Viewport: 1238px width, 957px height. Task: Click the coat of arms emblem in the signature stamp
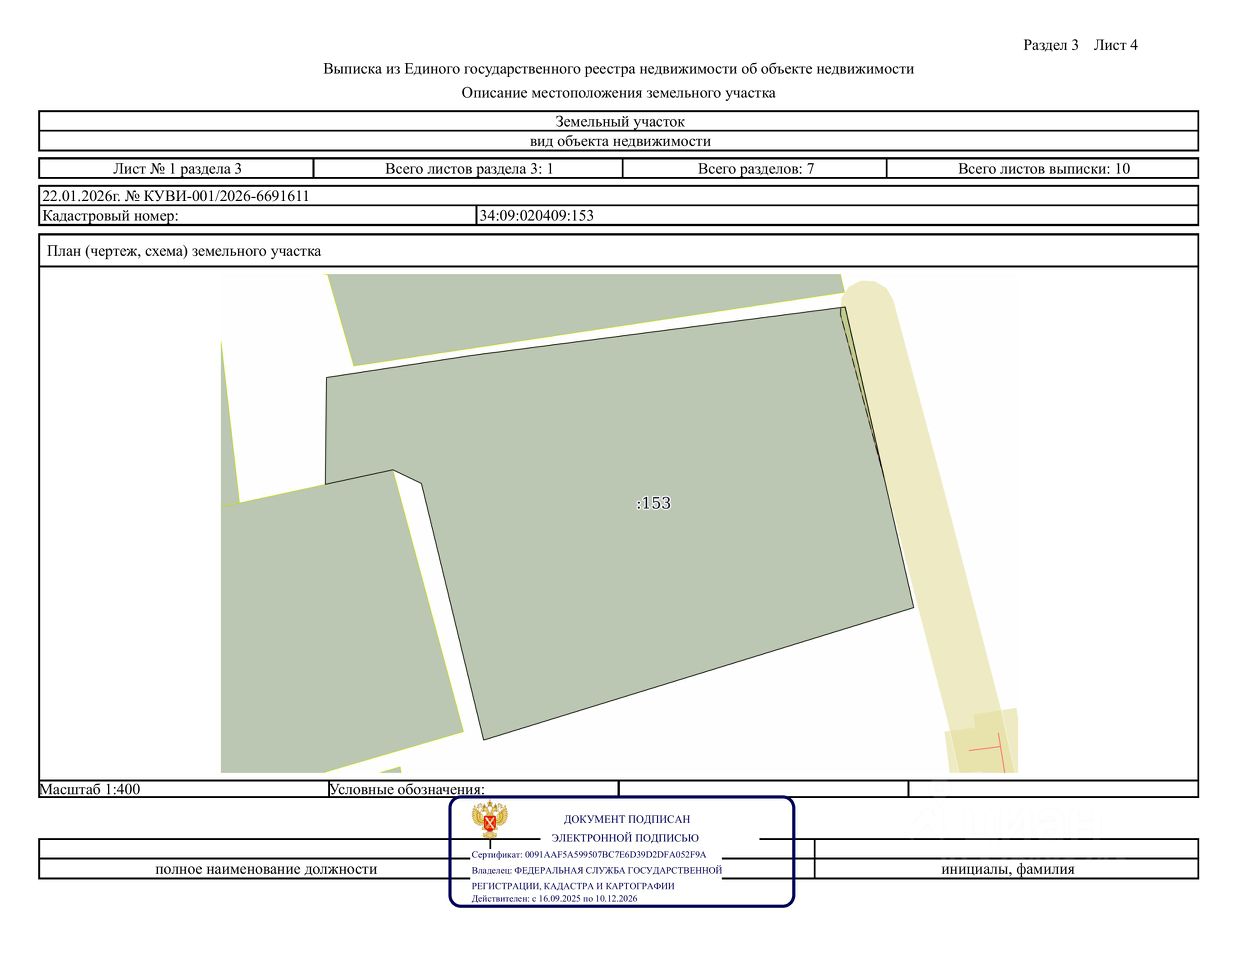tap(490, 821)
